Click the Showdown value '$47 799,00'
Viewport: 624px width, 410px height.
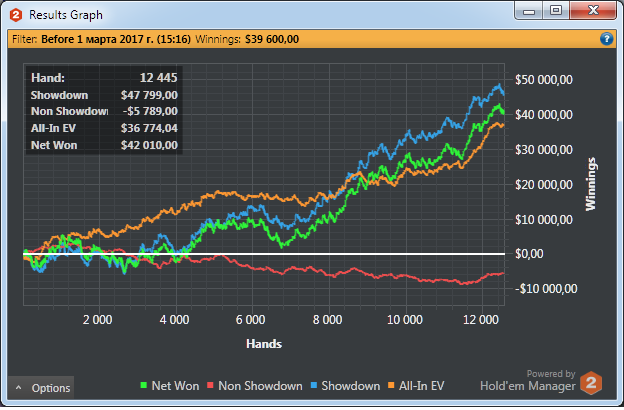[149, 95]
